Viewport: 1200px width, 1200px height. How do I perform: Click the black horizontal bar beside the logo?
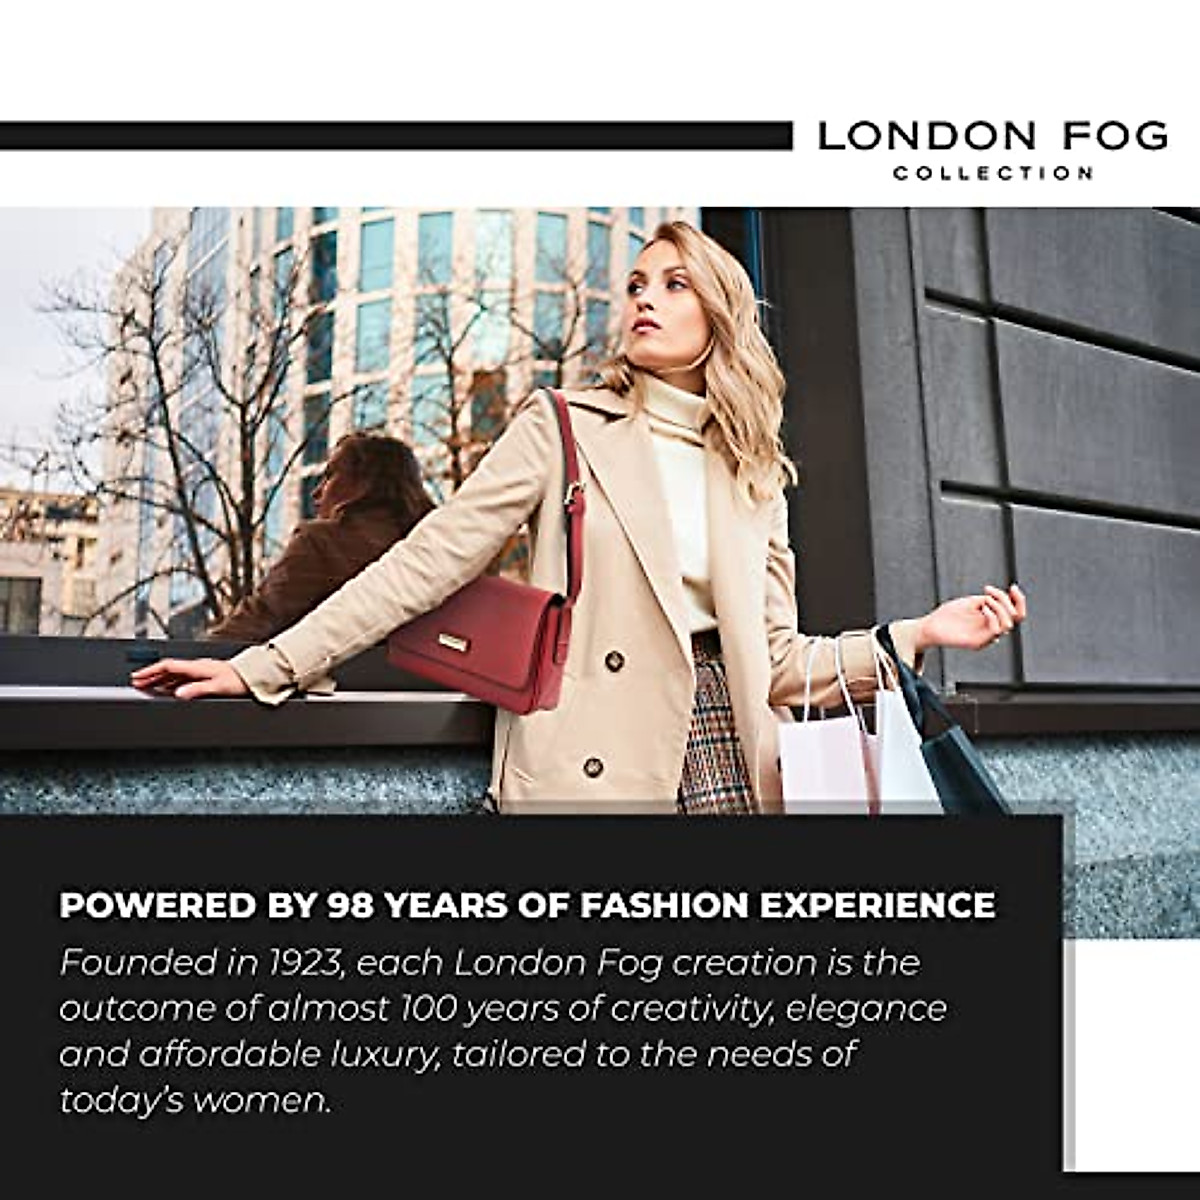pos(396,136)
